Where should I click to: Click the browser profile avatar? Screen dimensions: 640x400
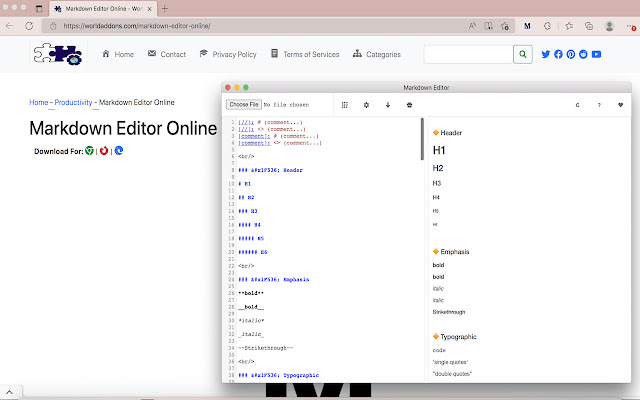tap(609, 26)
